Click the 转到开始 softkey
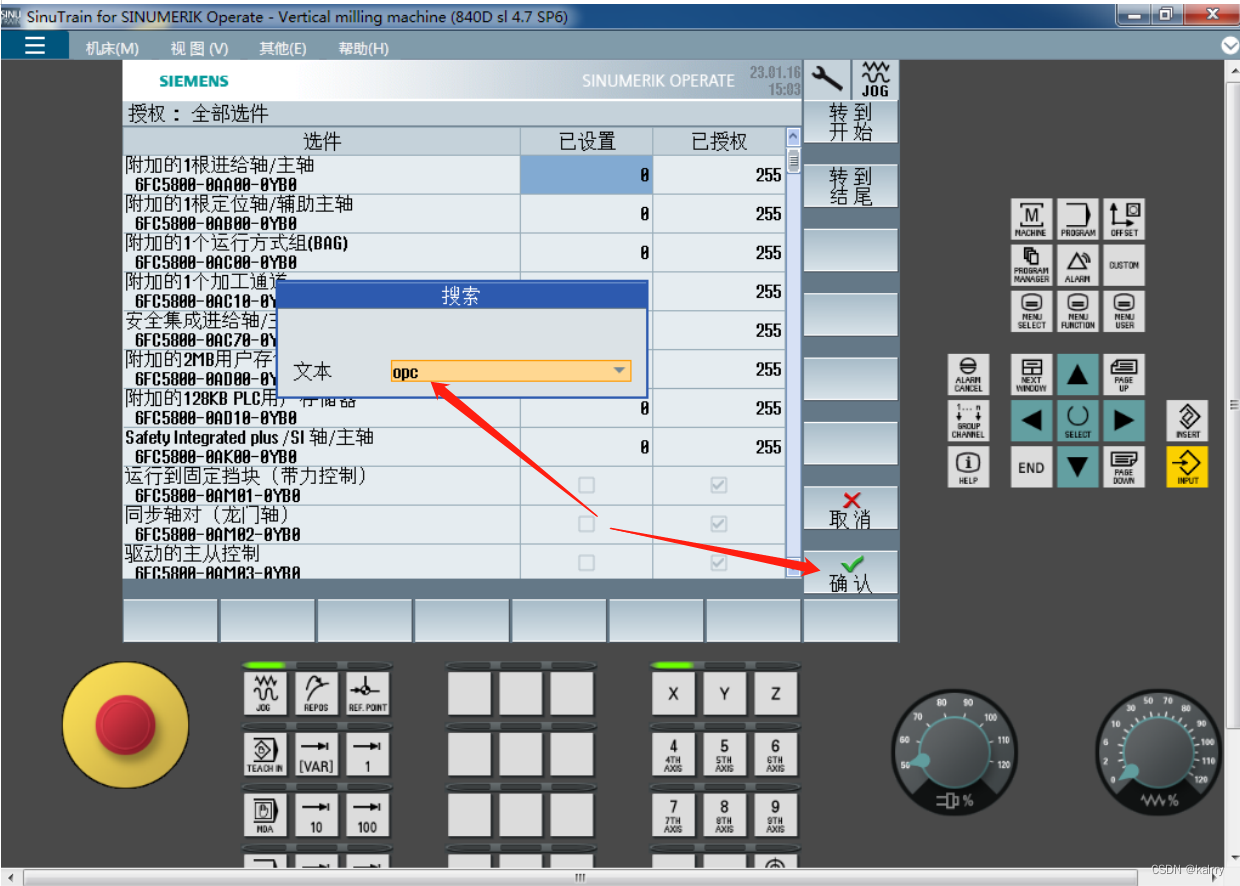The height and width of the screenshot is (886, 1240). tap(851, 122)
